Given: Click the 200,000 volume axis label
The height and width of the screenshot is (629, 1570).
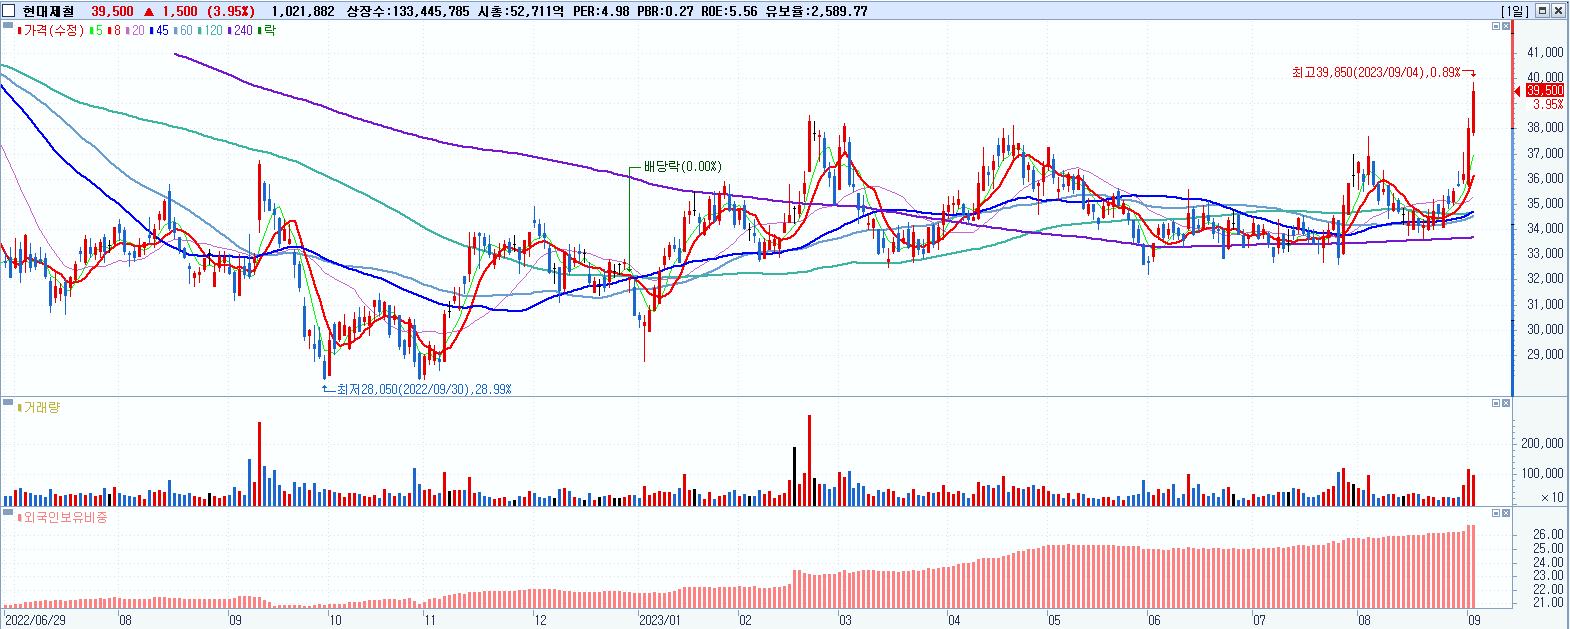Looking at the screenshot, I should [x=1542, y=443].
